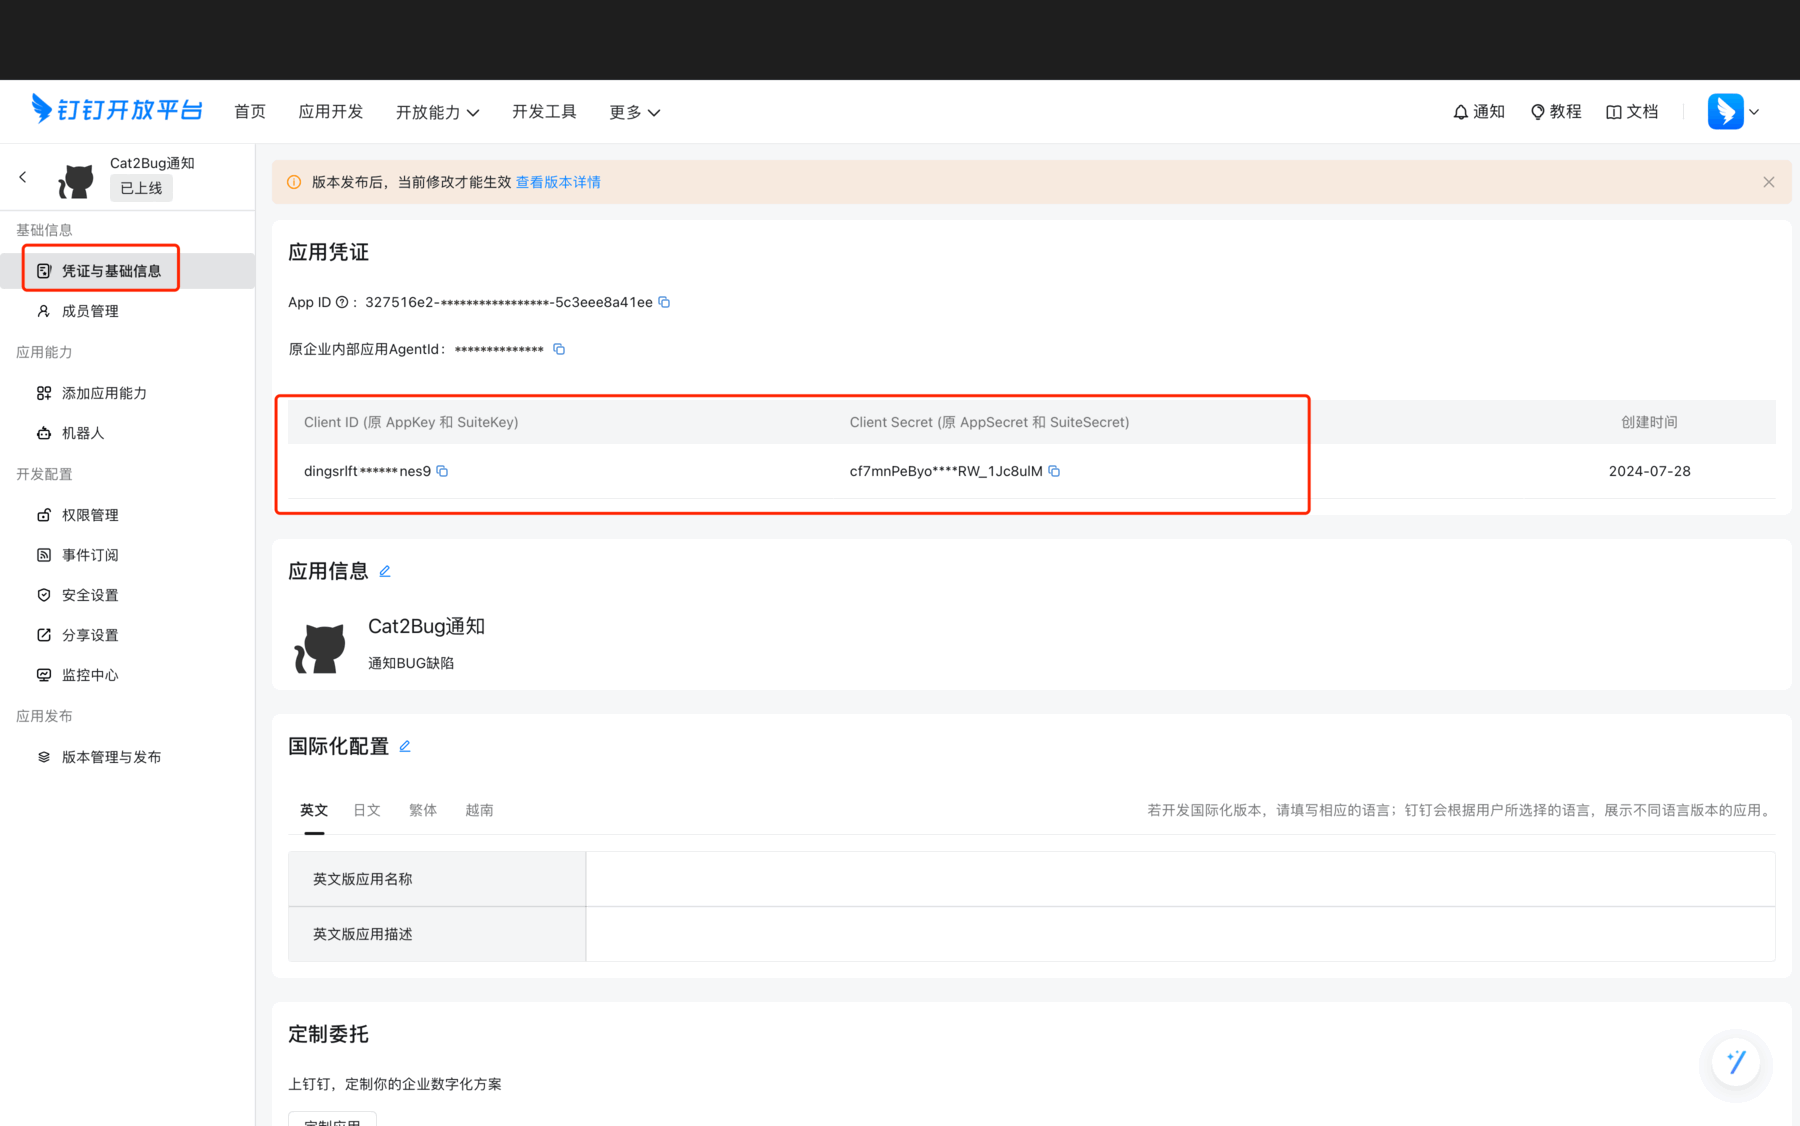Copy the Client Secret value
The width and height of the screenshot is (1800, 1126).
pyautogui.click(x=1054, y=471)
